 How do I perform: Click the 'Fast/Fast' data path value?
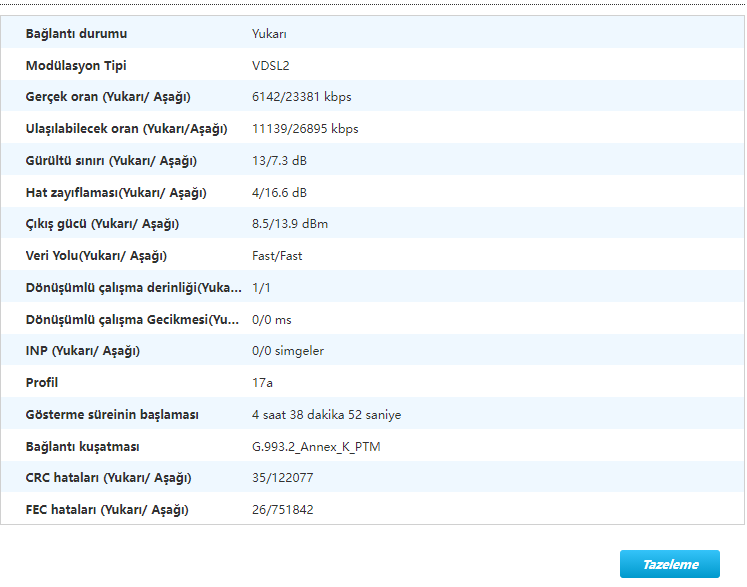pyautogui.click(x=277, y=256)
